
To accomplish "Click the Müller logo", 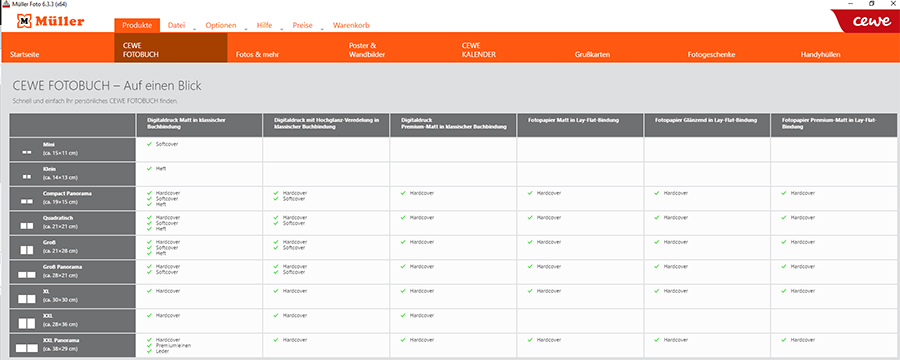I will point(51,21).
